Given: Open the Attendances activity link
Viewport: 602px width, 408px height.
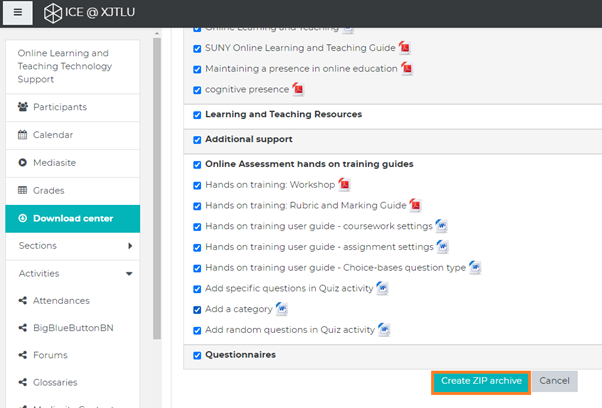Looking at the screenshot, I should click(x=61, y=301).
